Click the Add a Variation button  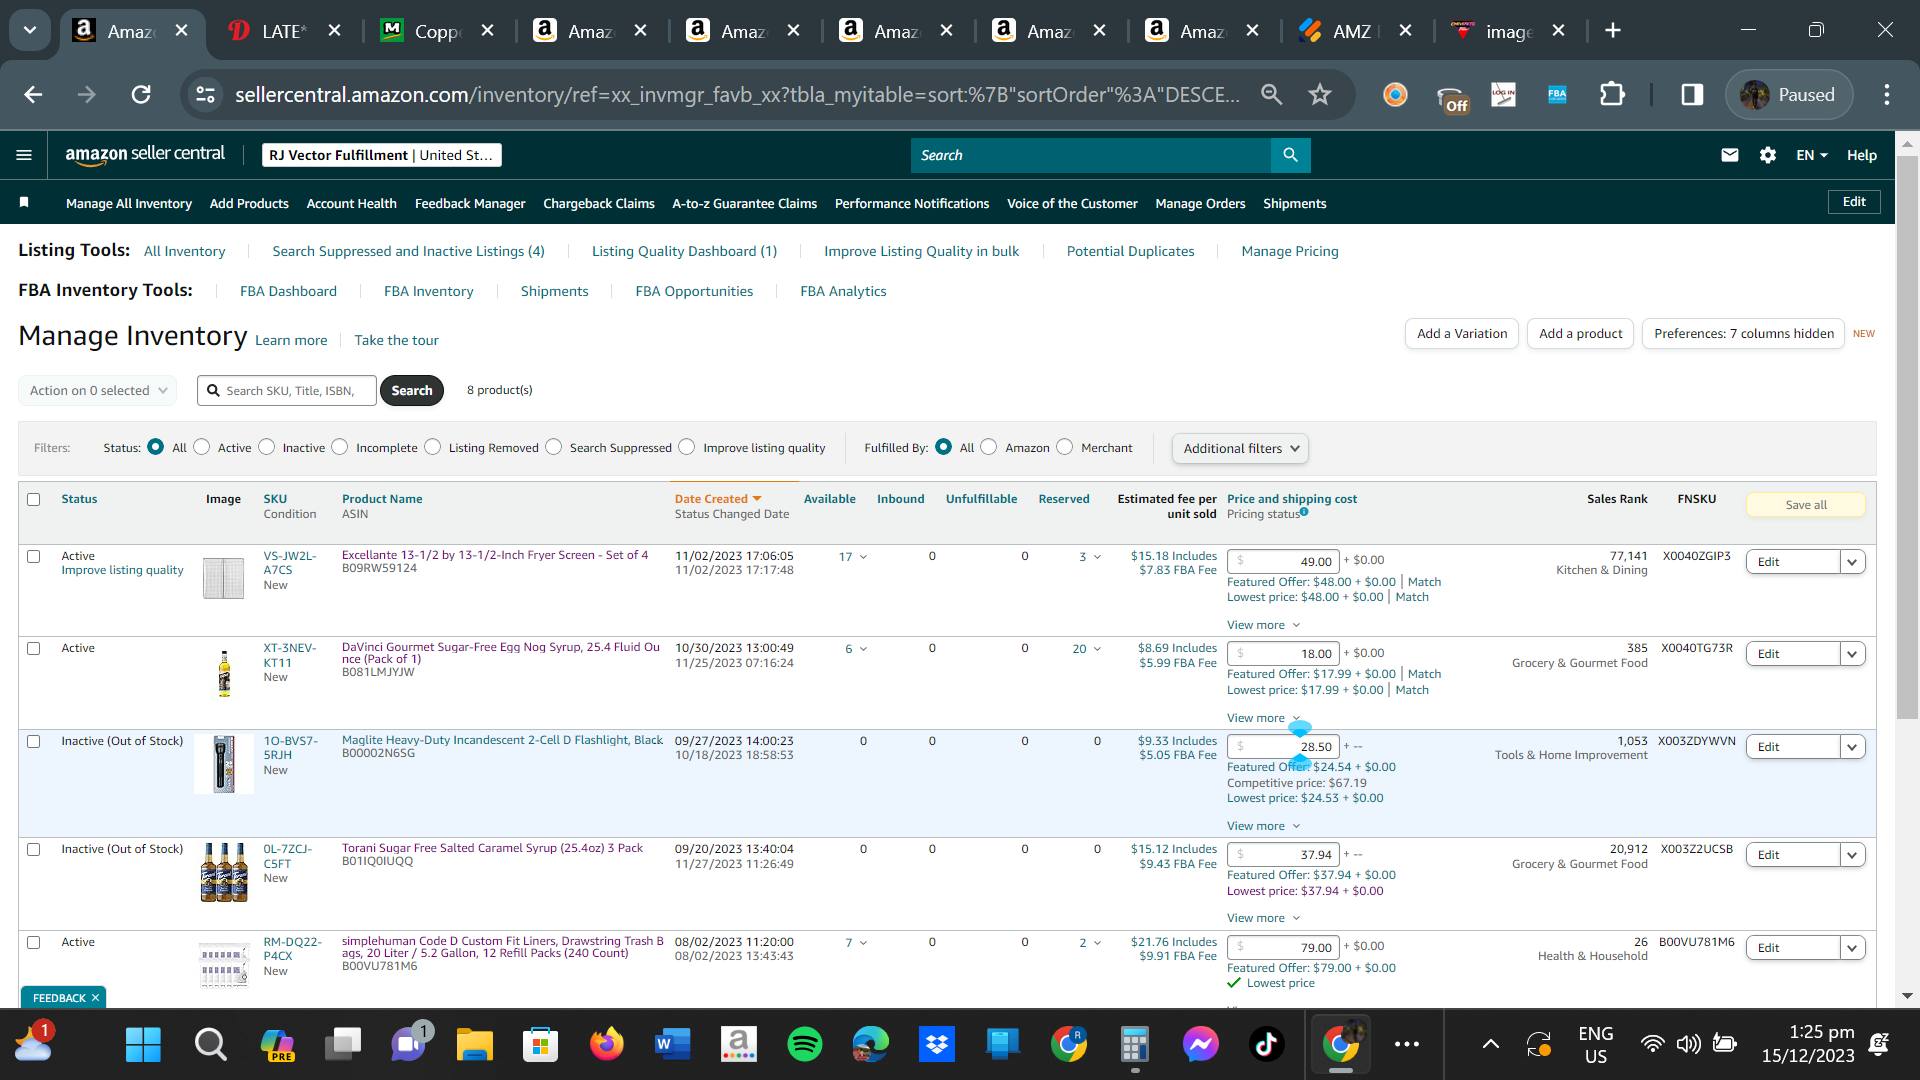pos(1462,333)
